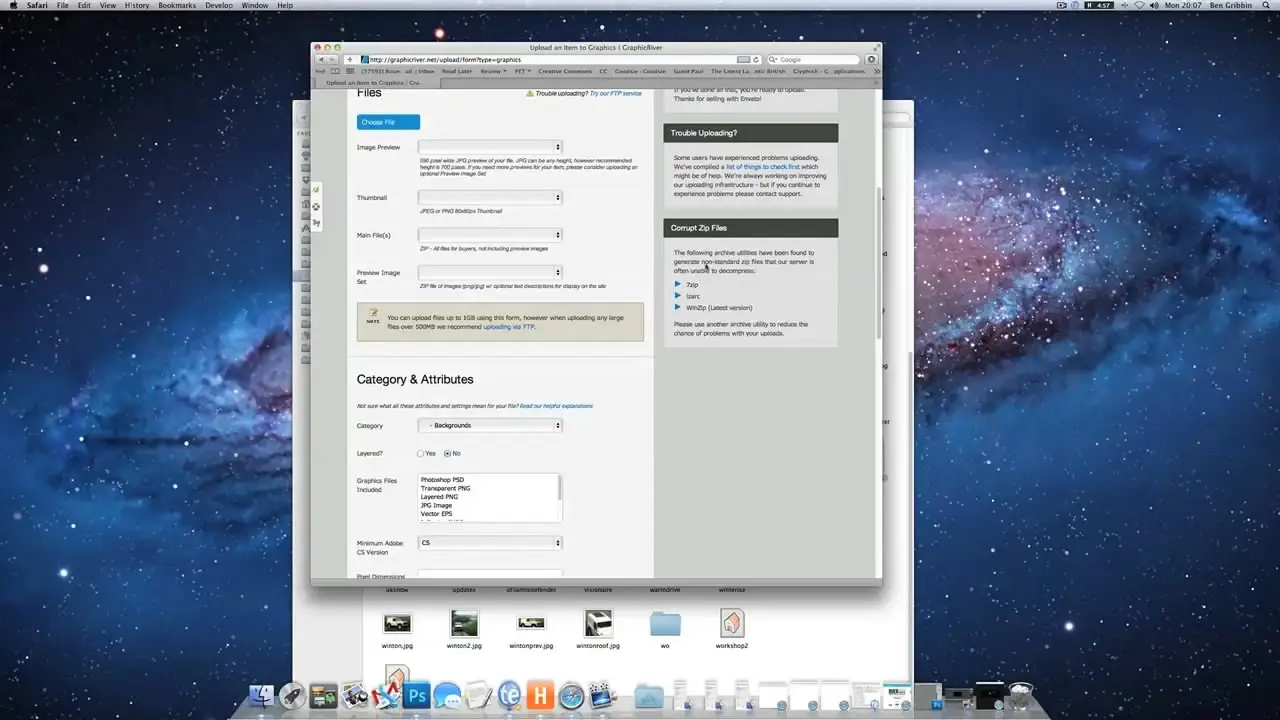This screenshot has height=720, width=1280.
Task: Open the orange H app in Dock
Action: 540,696
